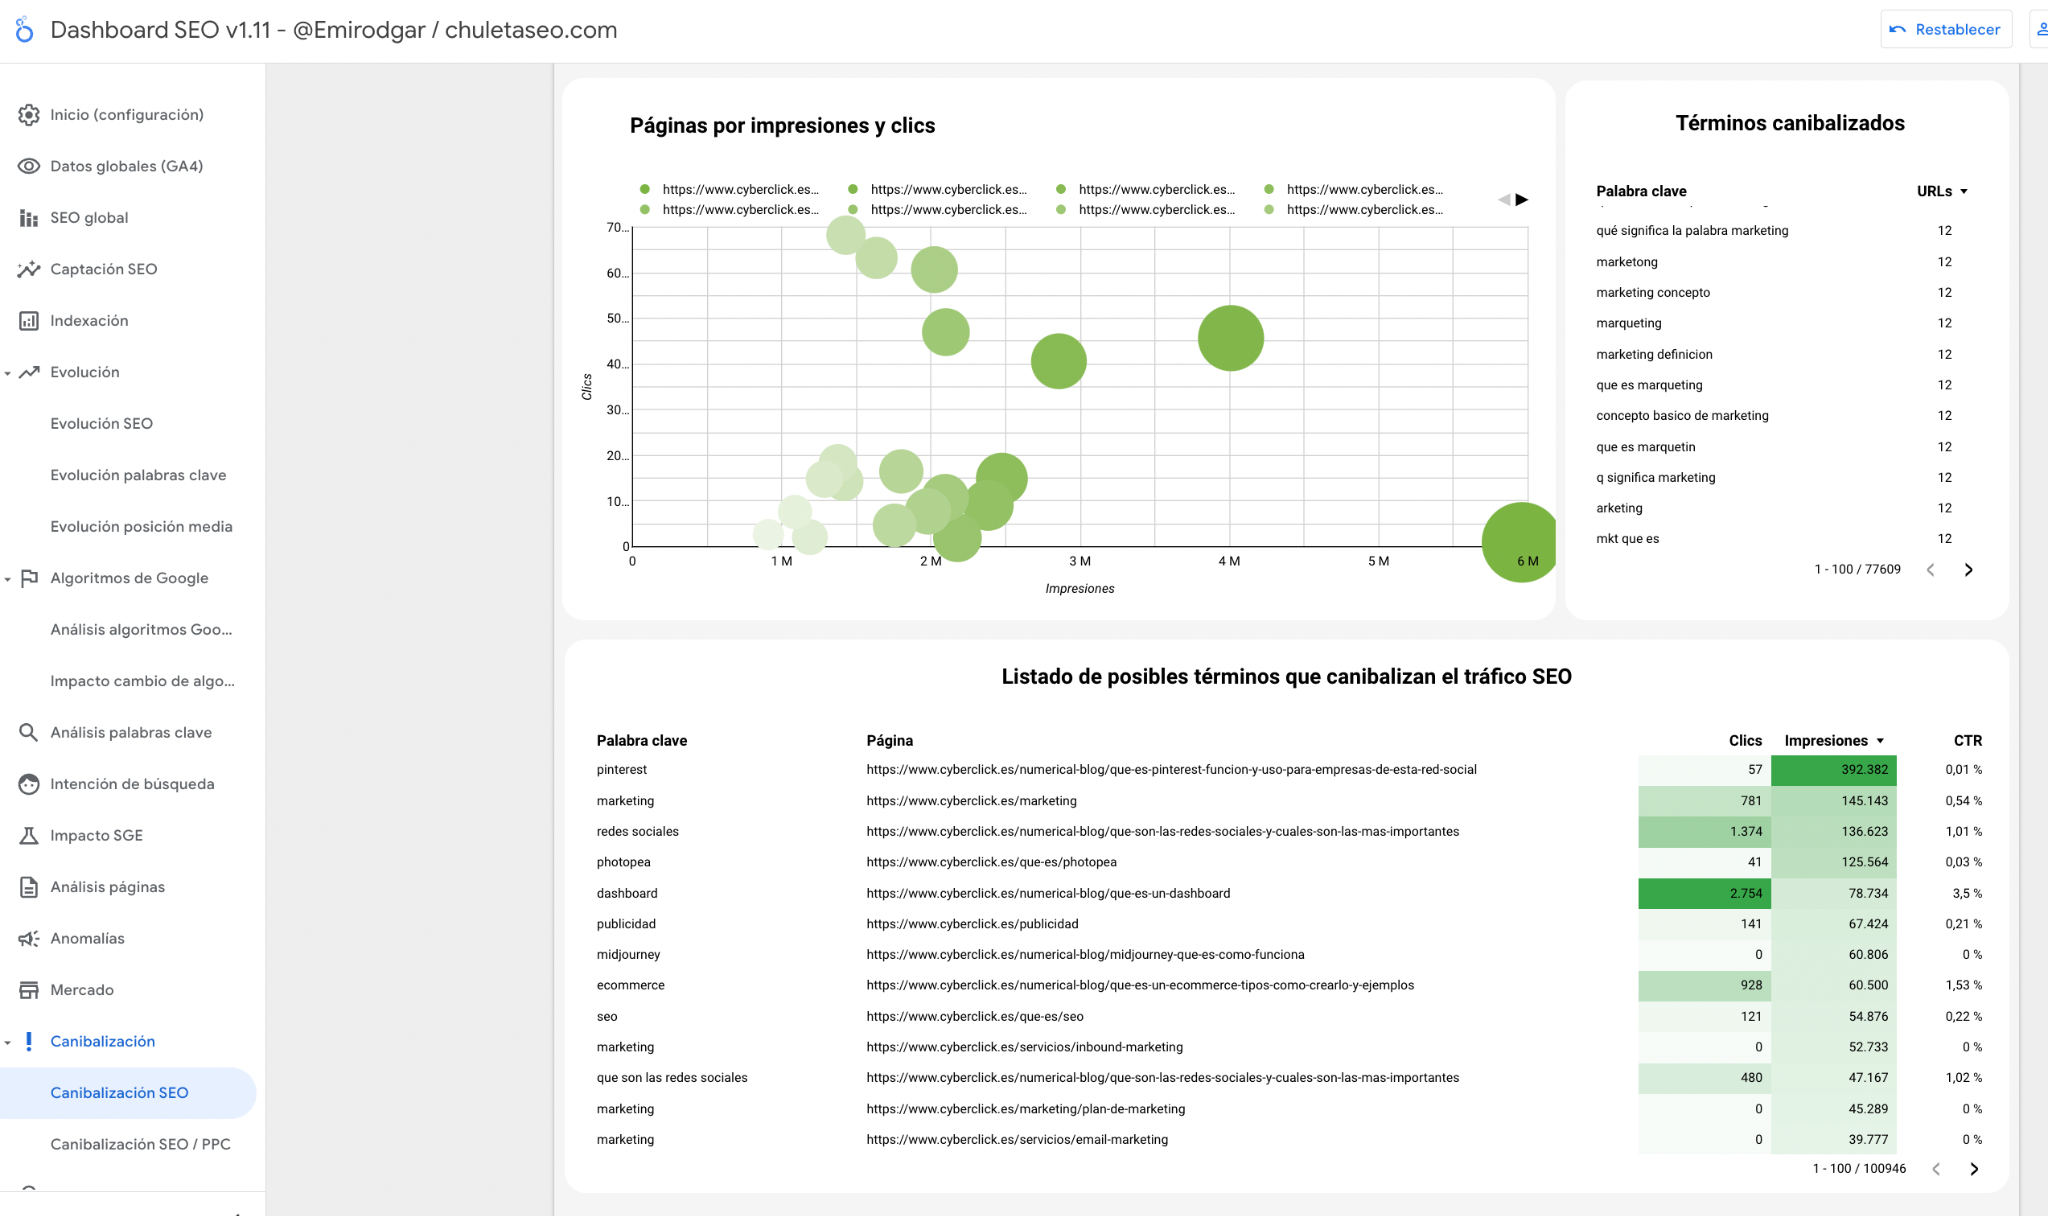Open the cyberclick.es/marketing URL link
Image resolution: width=2048 pixels, height=1216 pixels.
pos(971,801)
